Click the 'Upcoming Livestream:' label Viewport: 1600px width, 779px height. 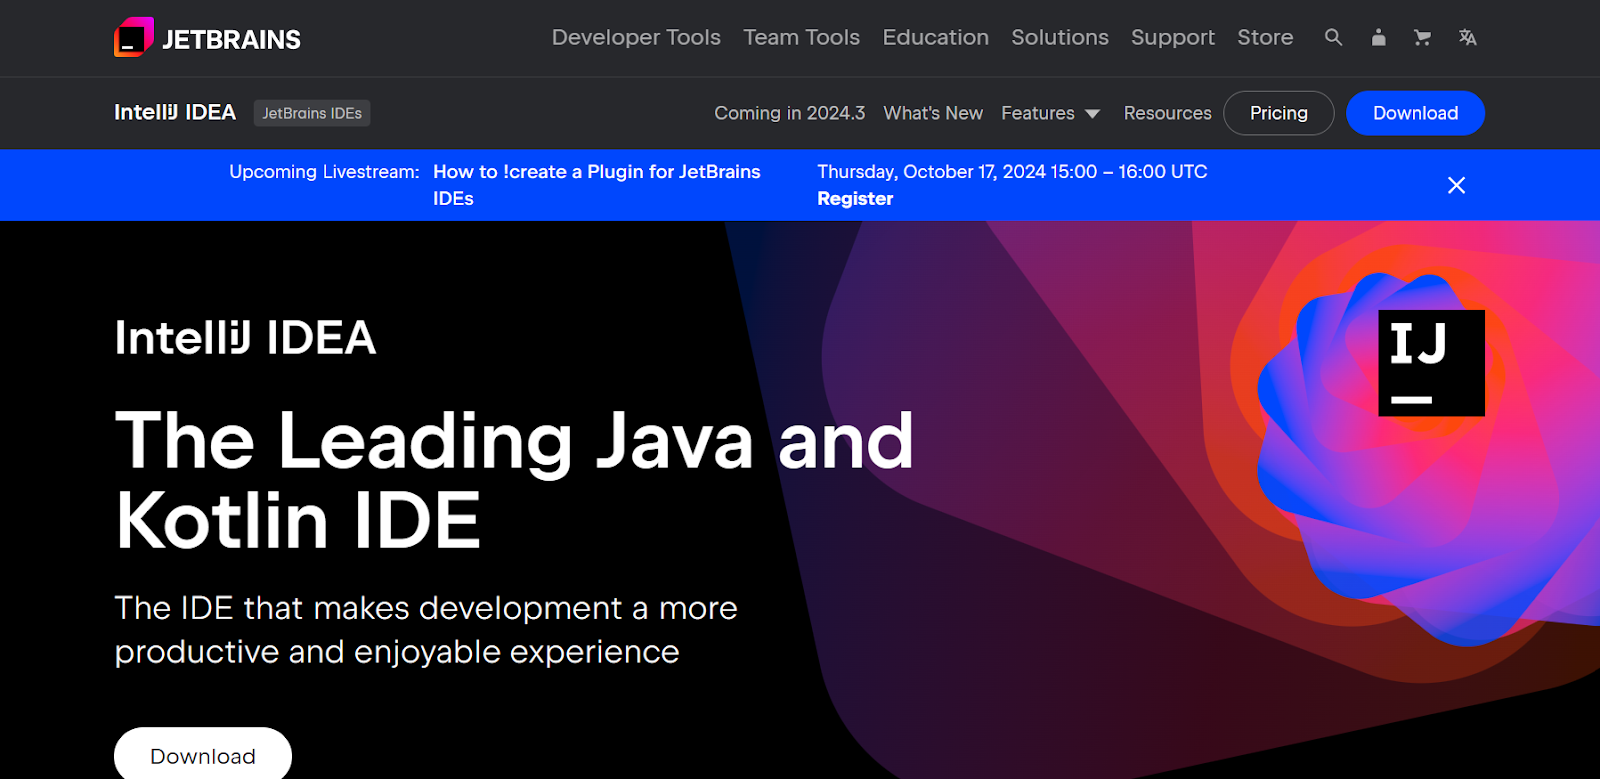click(324, 171)
